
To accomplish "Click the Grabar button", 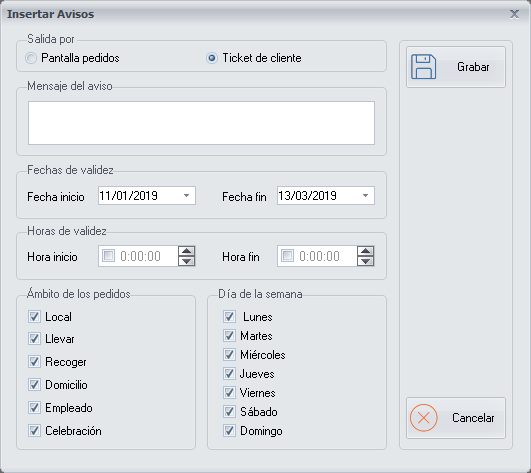I will (456, 67).
